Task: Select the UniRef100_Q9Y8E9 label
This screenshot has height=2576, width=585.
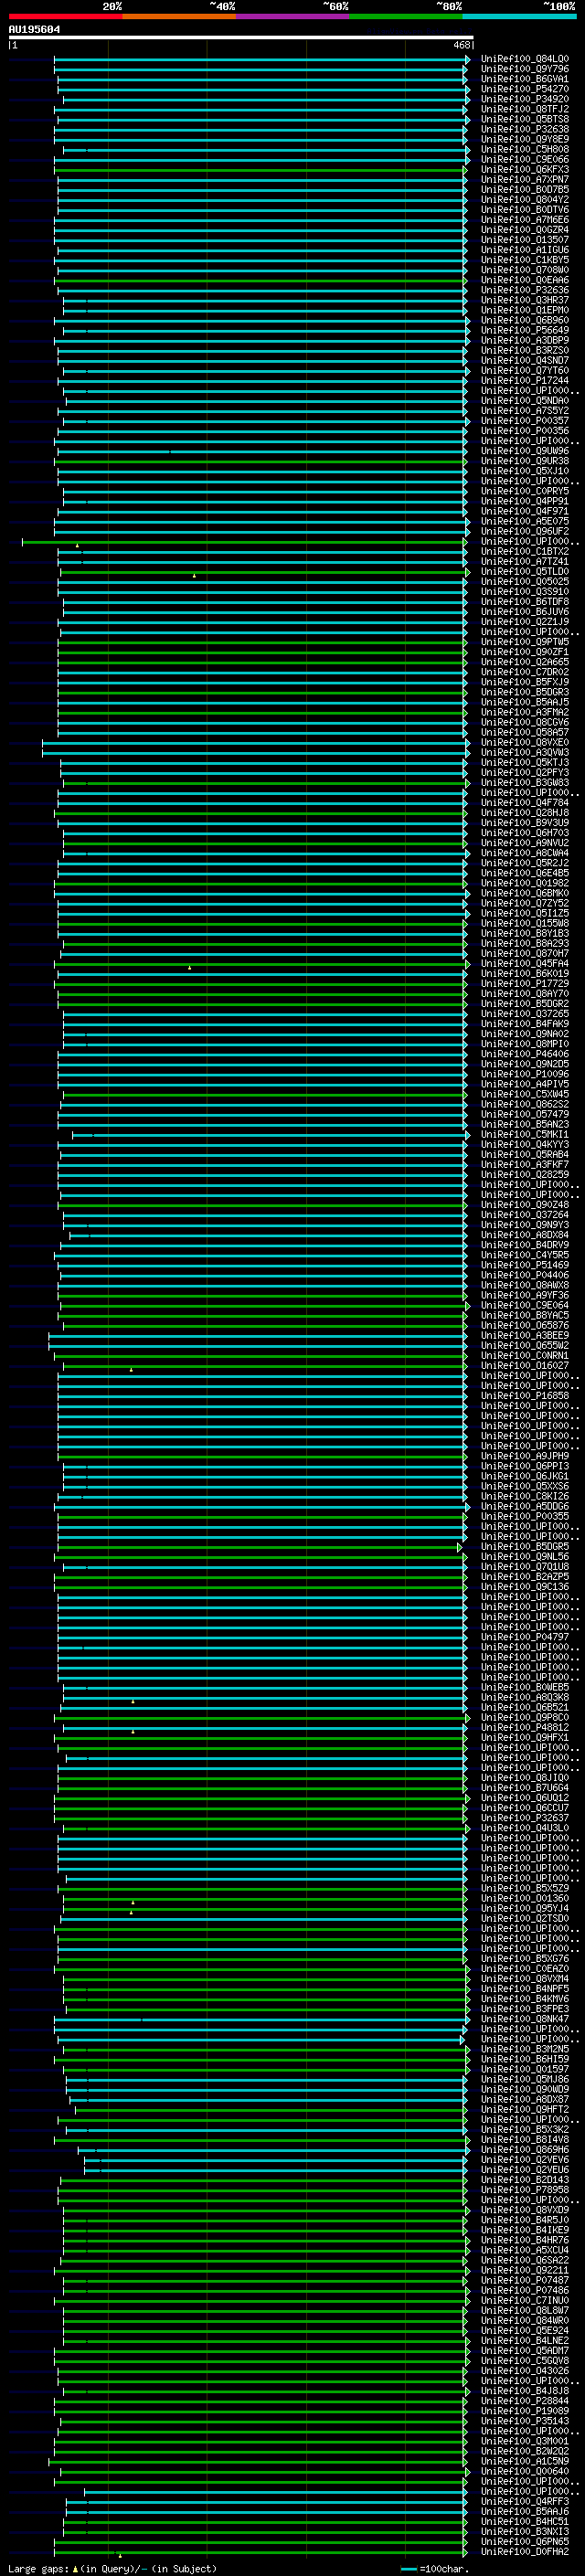Action: pos(524,139)
